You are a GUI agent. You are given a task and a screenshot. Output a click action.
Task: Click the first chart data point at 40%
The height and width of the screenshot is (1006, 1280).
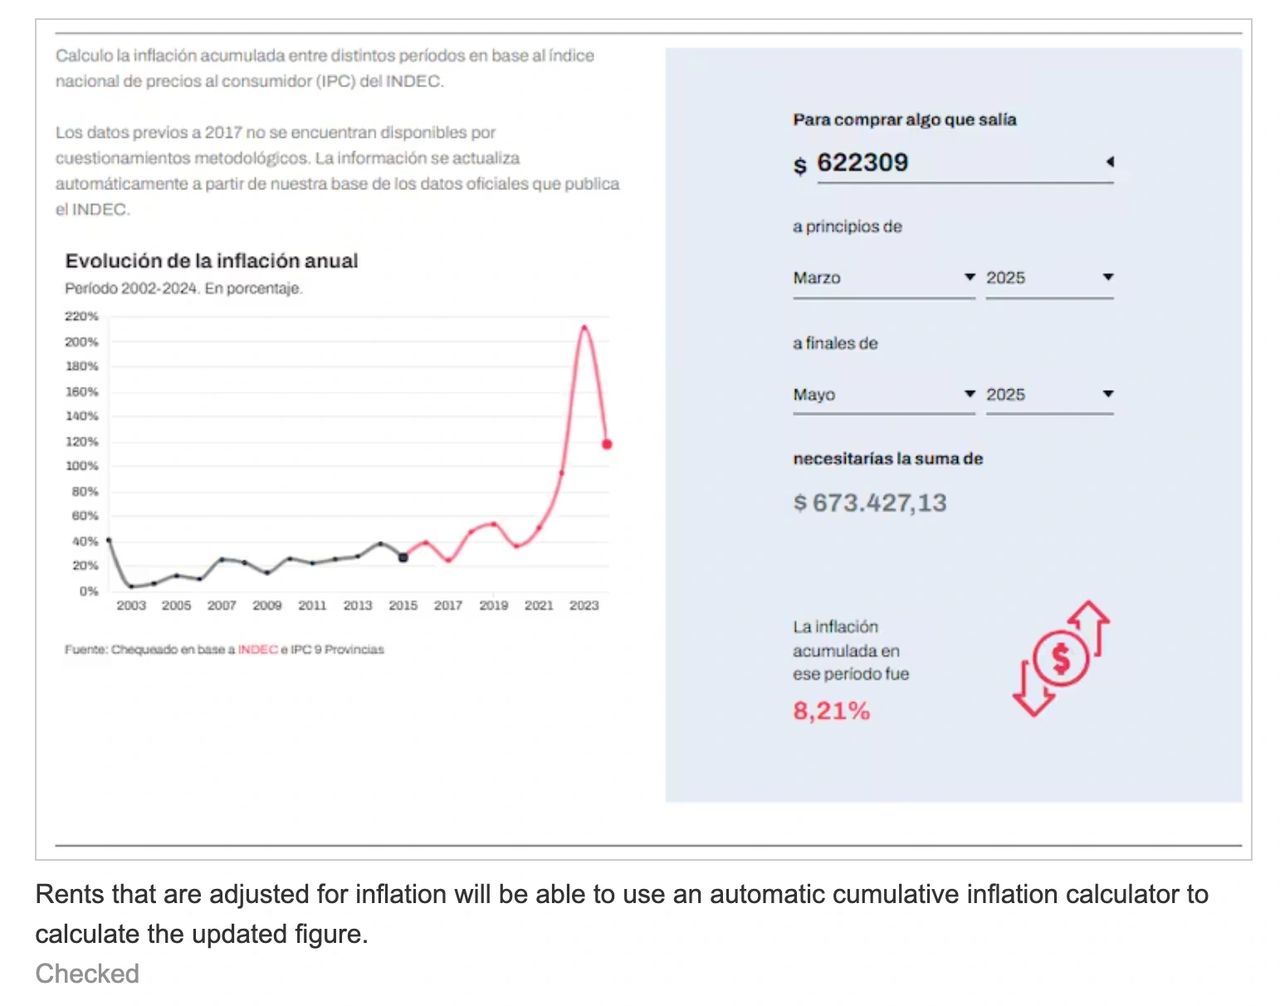pyautogui.click(x=109, y=541)
